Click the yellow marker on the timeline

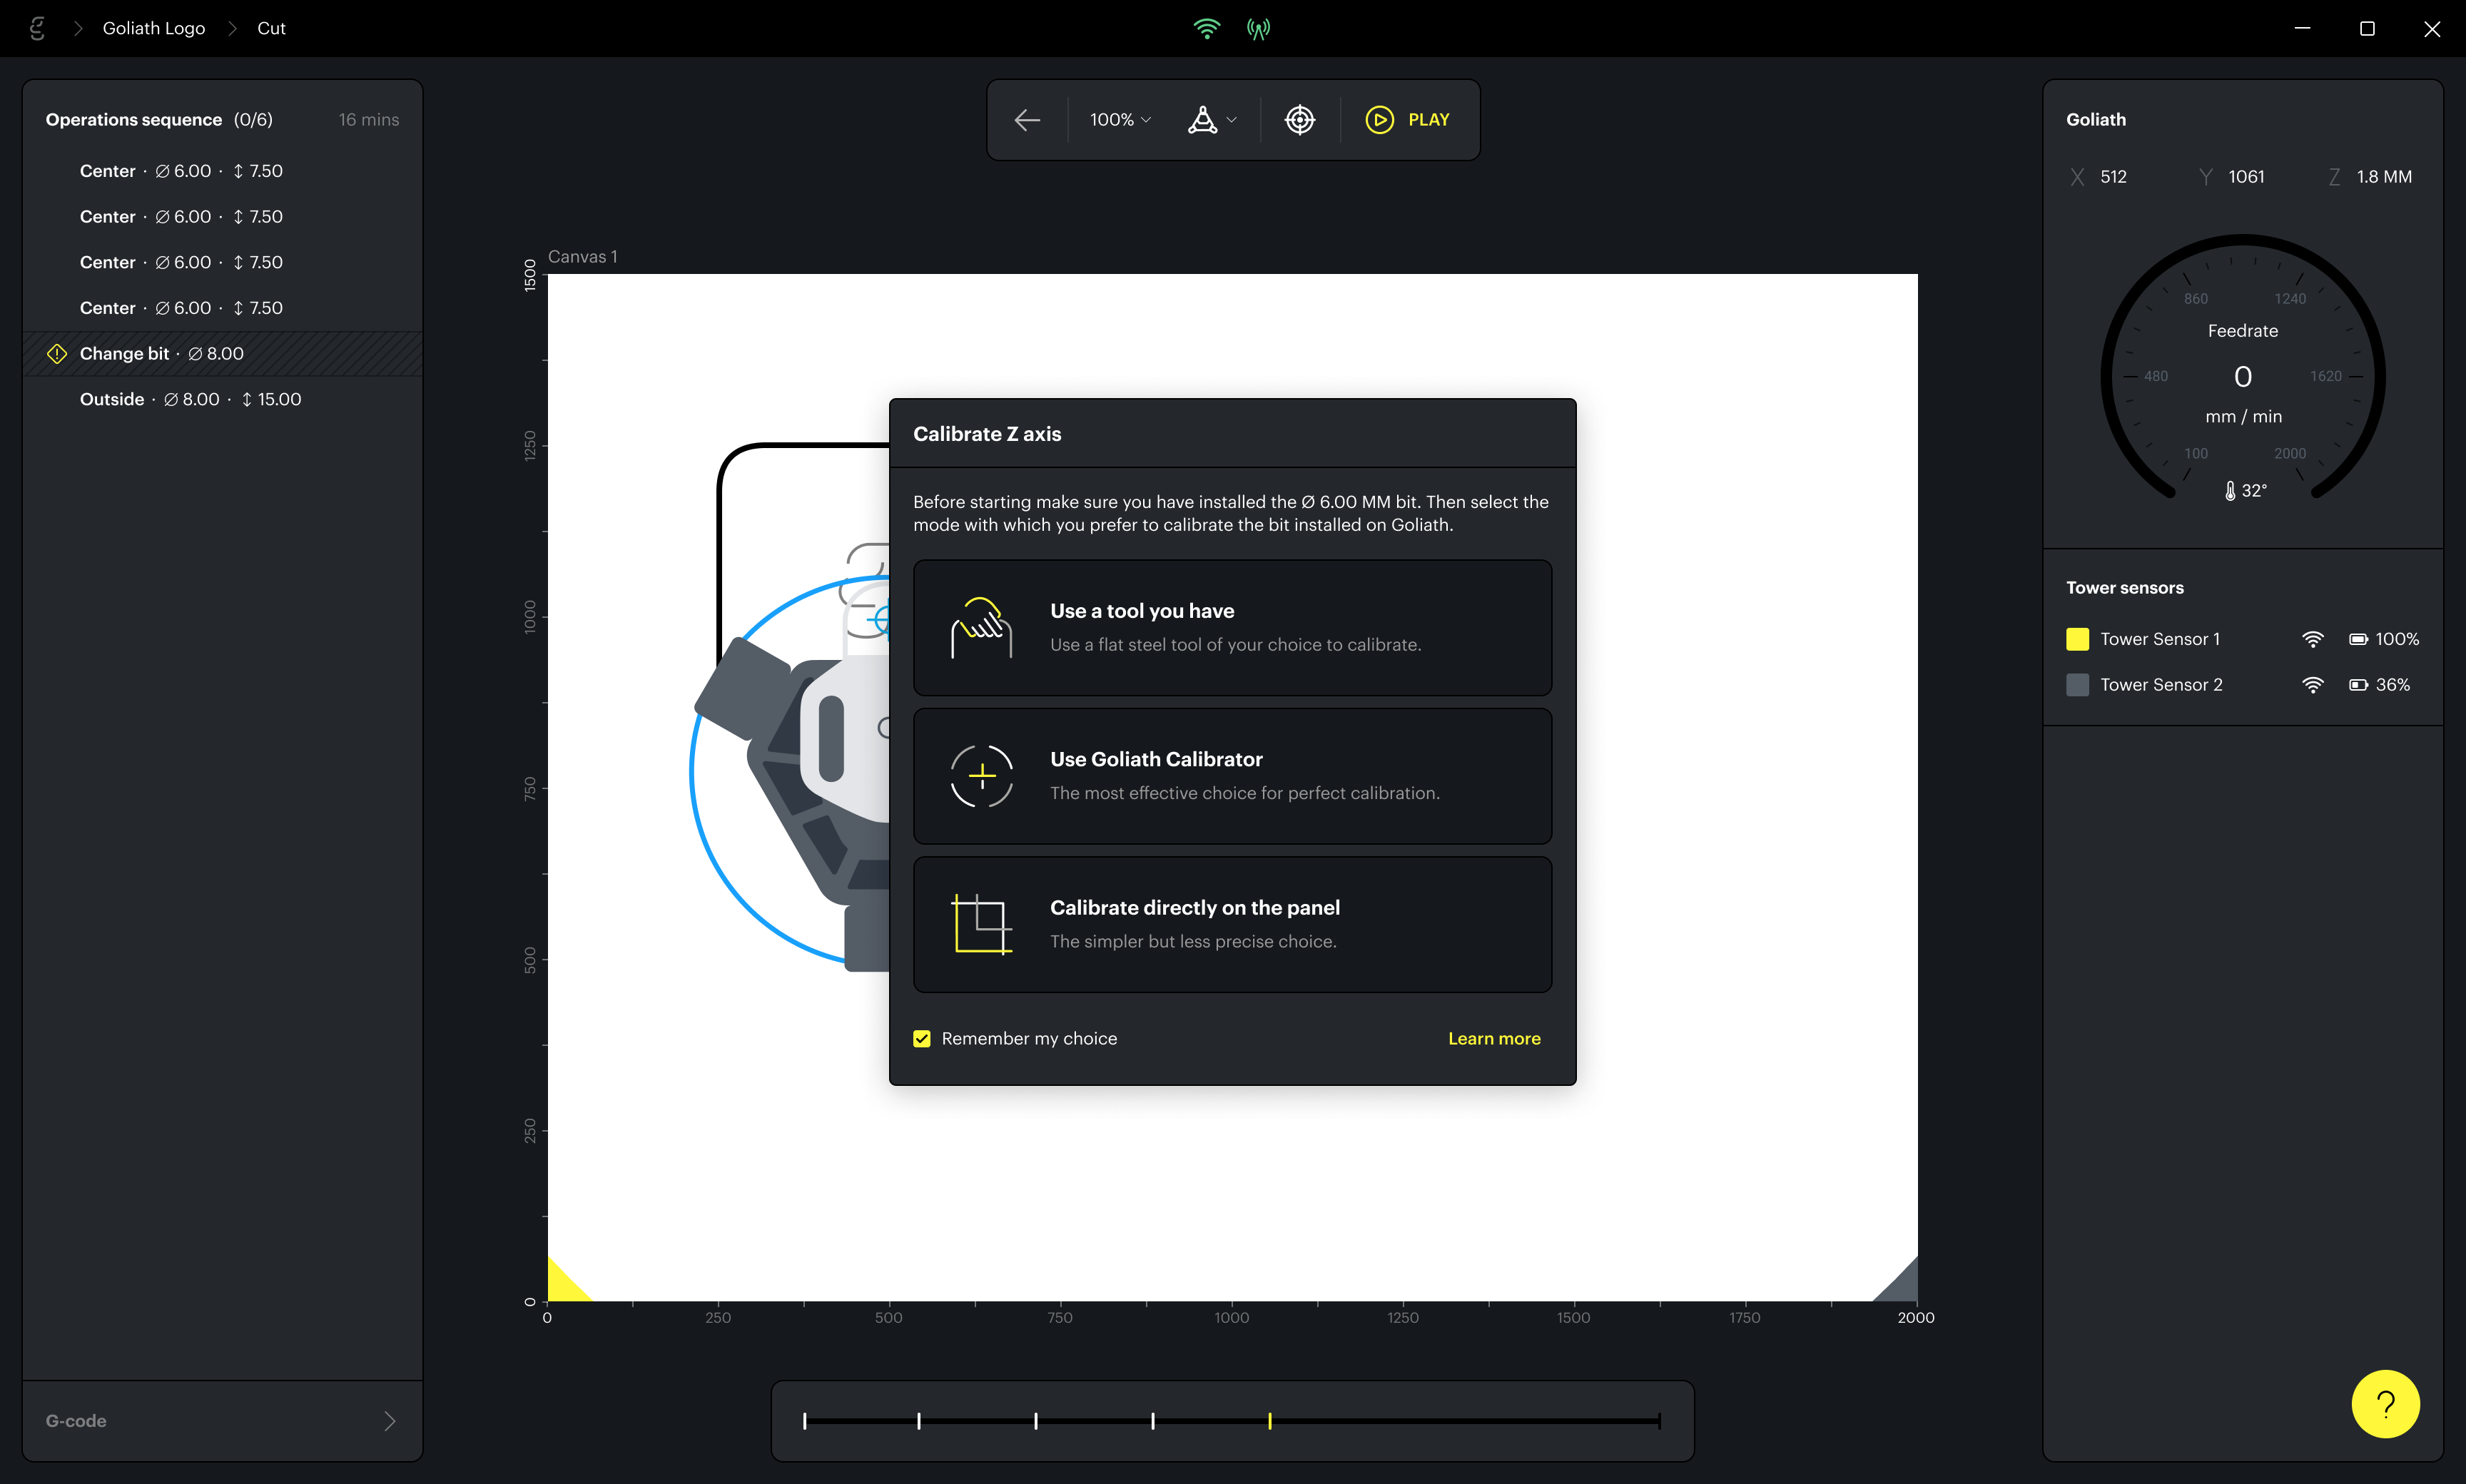(1269, 1421)
